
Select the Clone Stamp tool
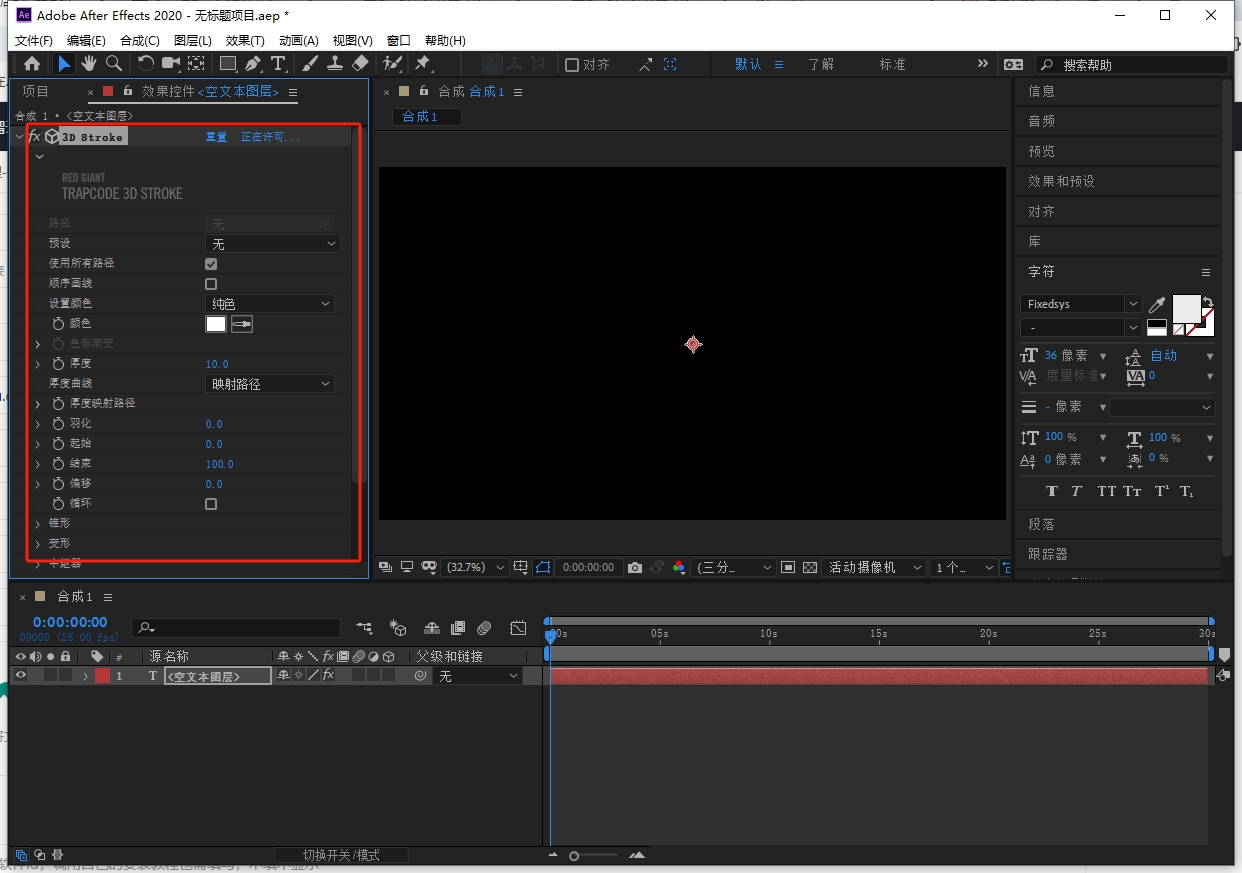coord(335,64)
